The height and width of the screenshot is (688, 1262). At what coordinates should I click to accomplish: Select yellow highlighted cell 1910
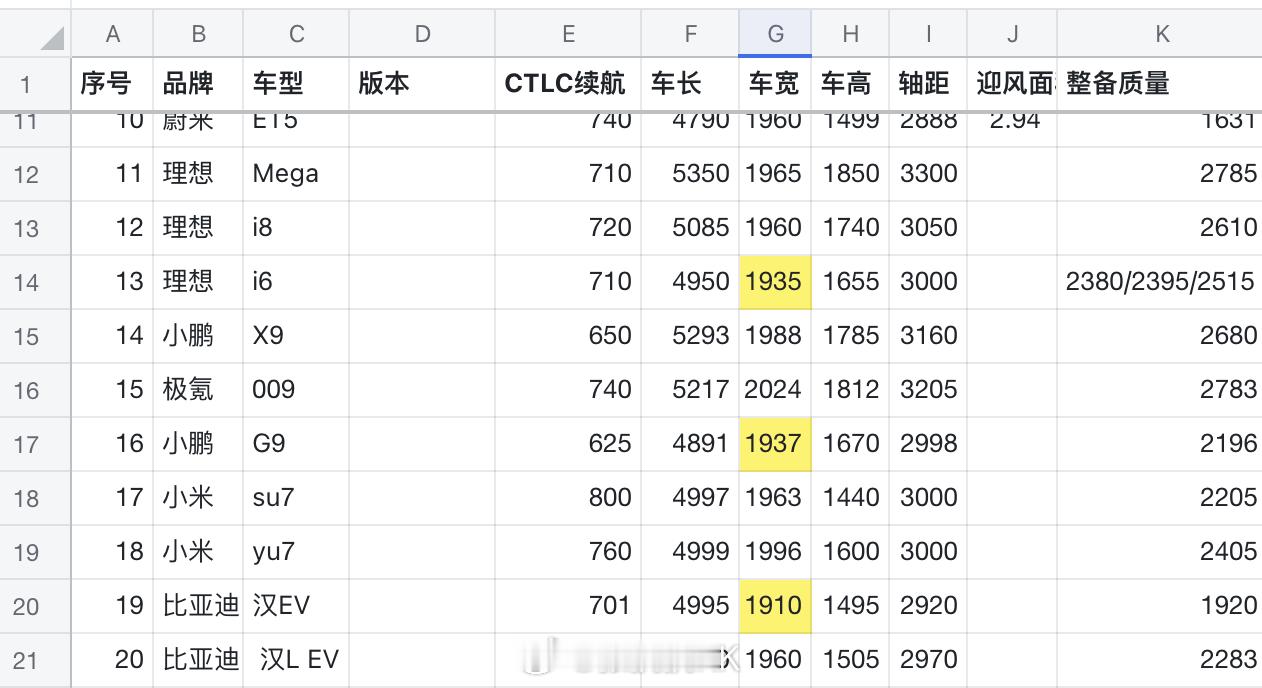pos(775,606)
